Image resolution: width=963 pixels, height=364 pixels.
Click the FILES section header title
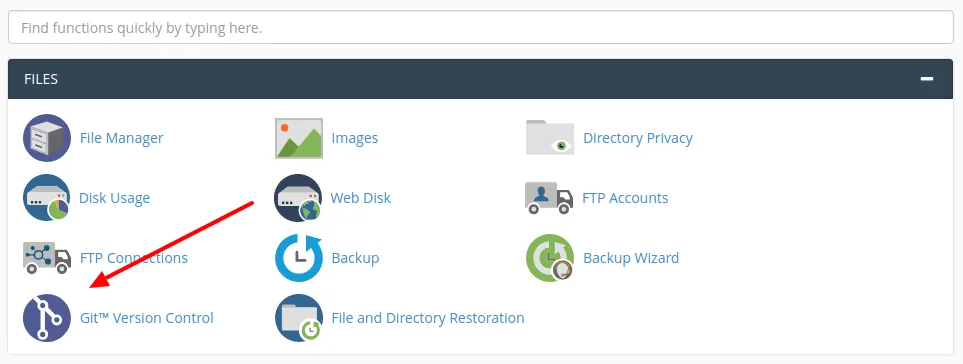[41, 79]
